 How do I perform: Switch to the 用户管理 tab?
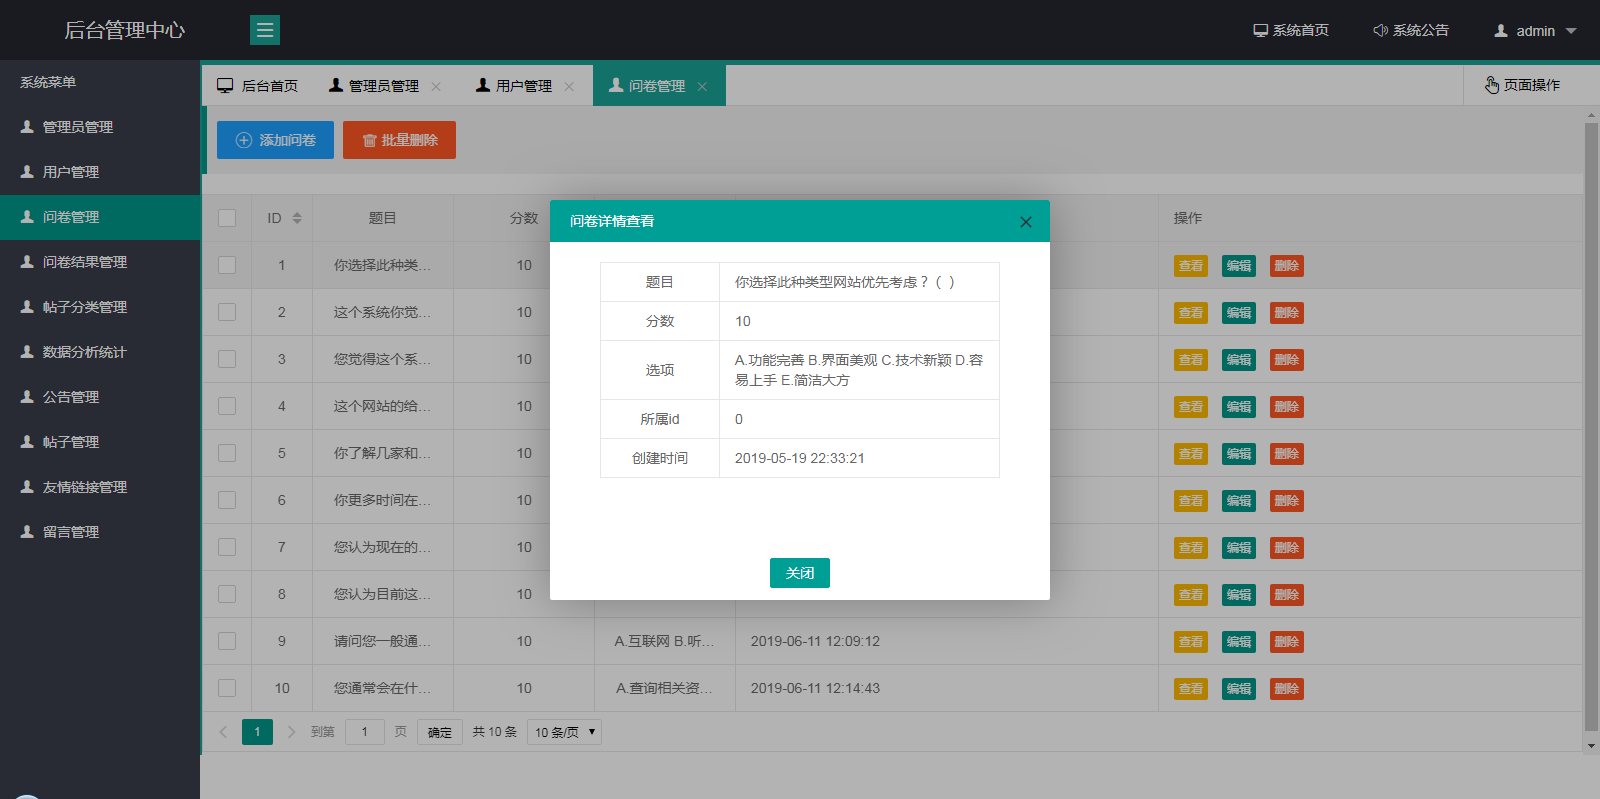tap(524, 86)
